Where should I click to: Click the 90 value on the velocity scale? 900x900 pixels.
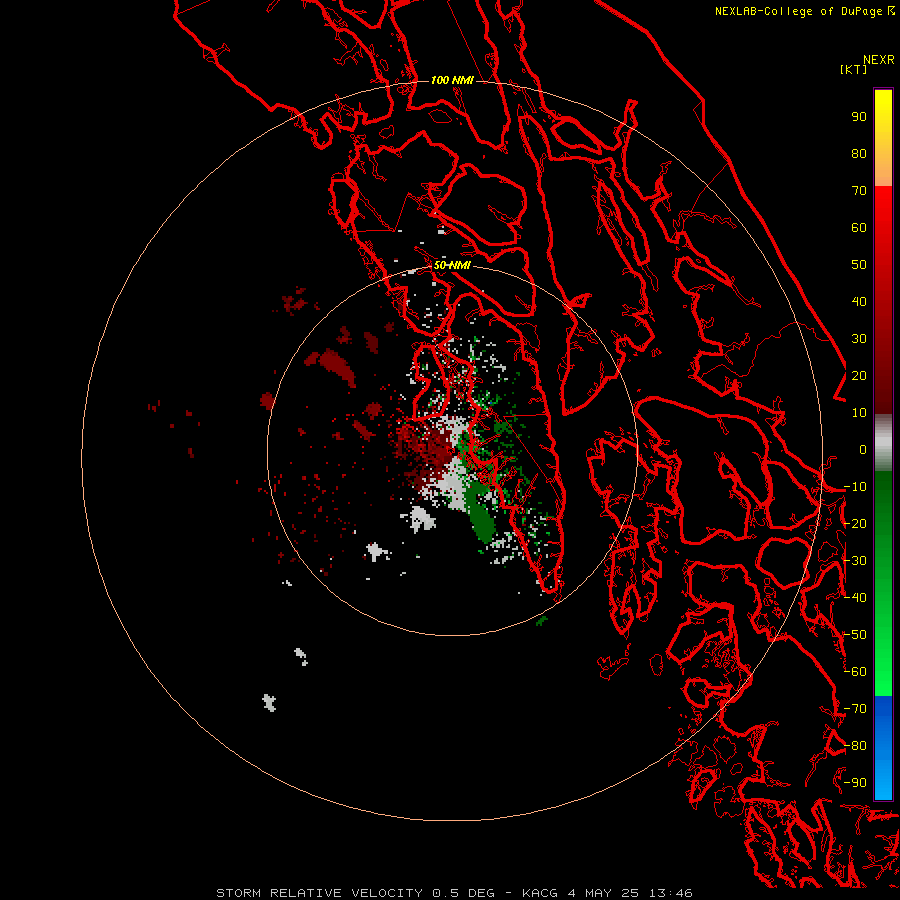pos(859,117)
